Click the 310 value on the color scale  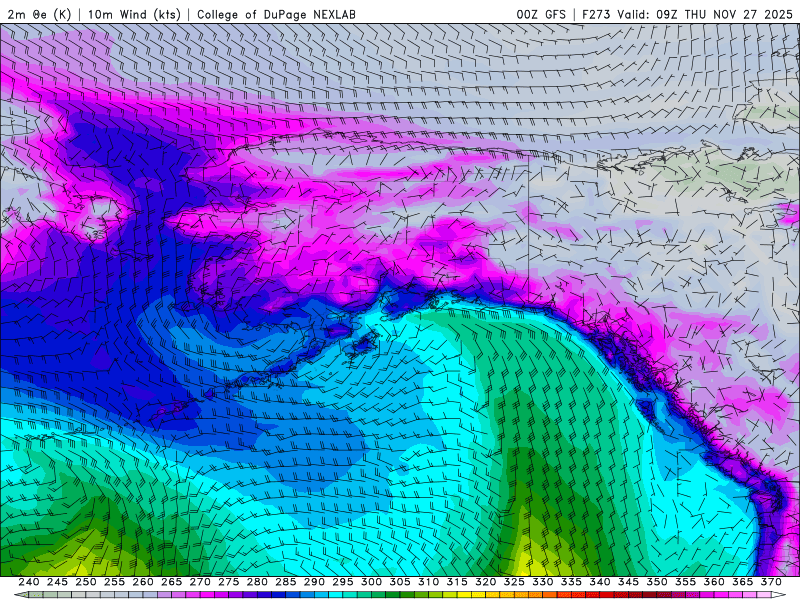click(429, 582)
